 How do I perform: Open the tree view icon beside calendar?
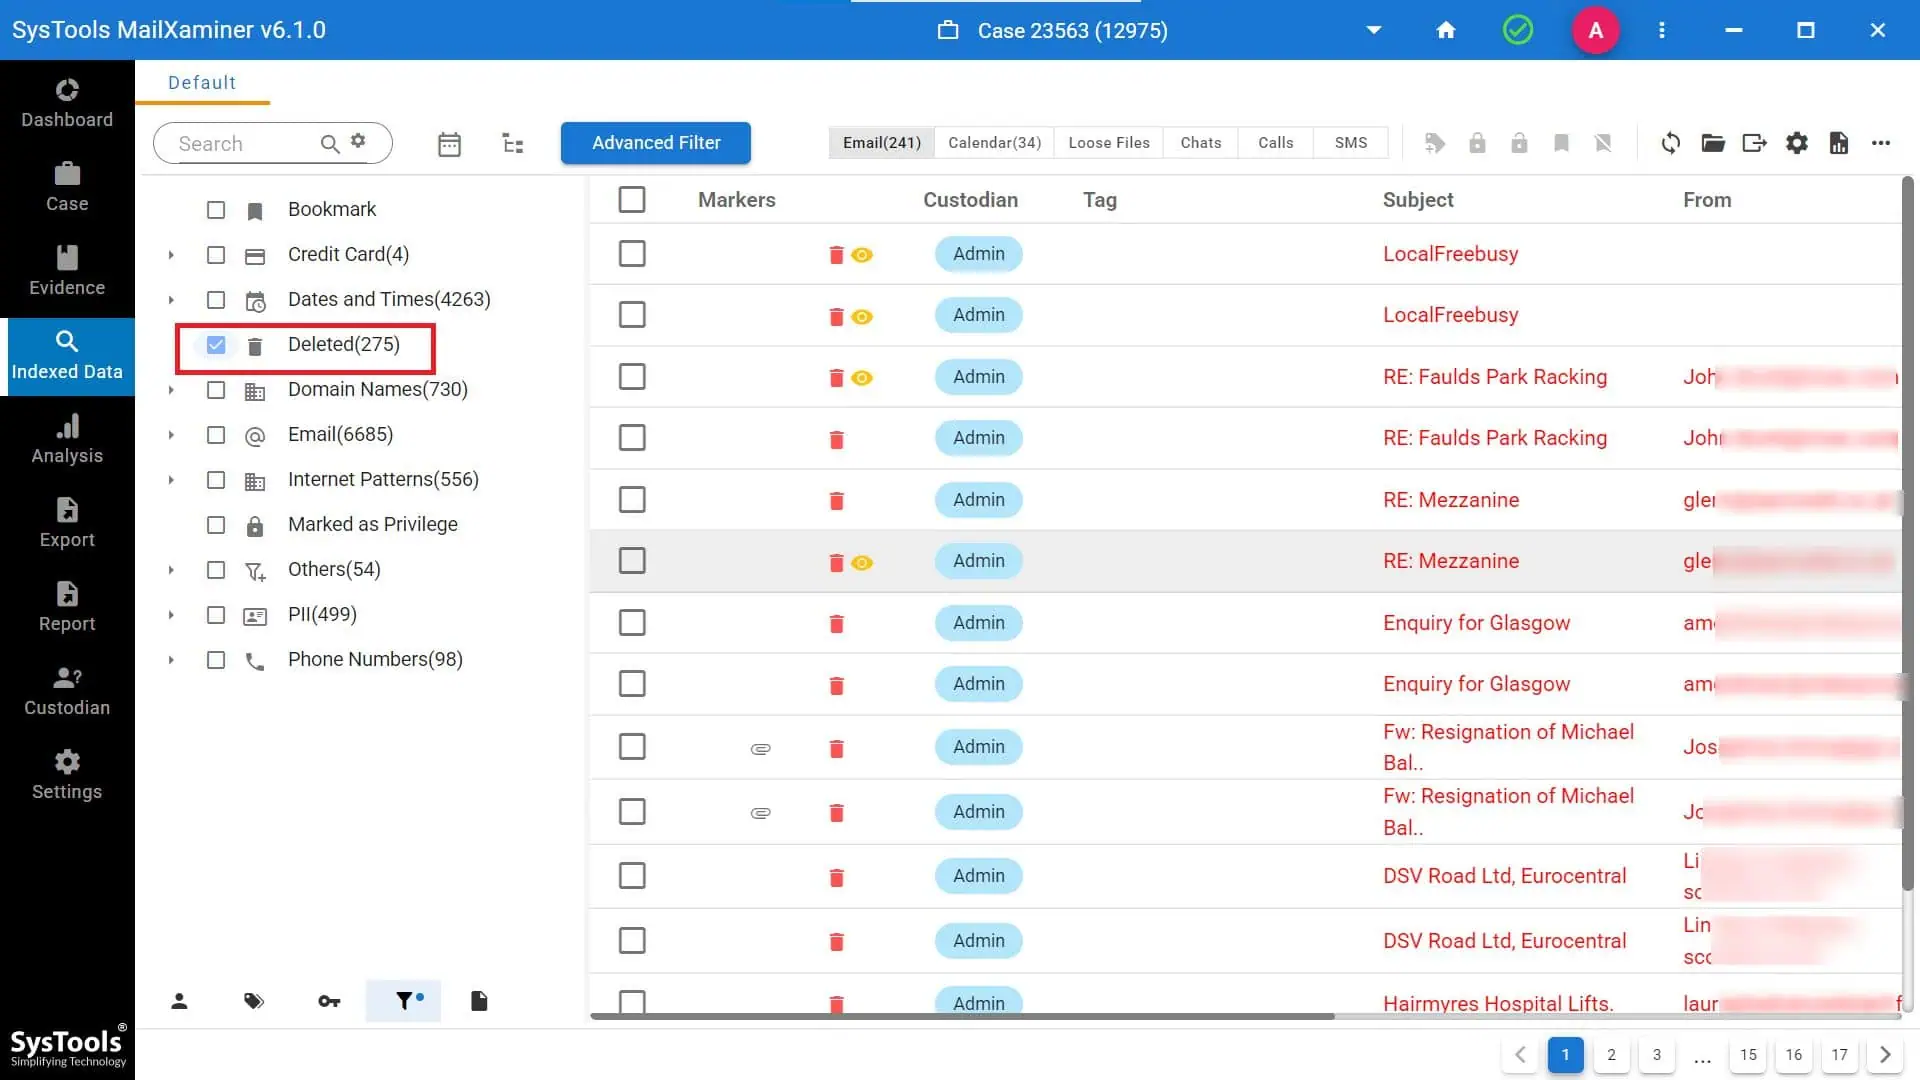tap(513, 144)
